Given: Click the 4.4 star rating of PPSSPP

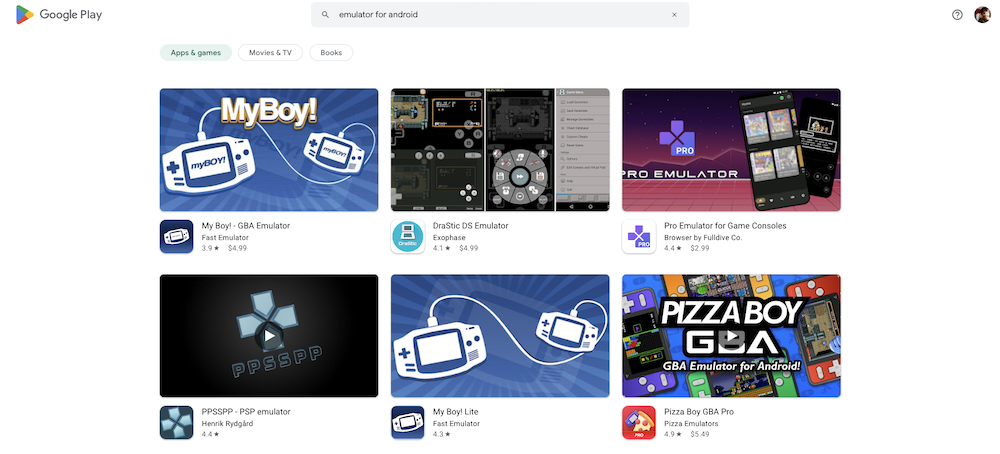Looking at the screenshot, I should pyautogui.click(x=210, y=434).
